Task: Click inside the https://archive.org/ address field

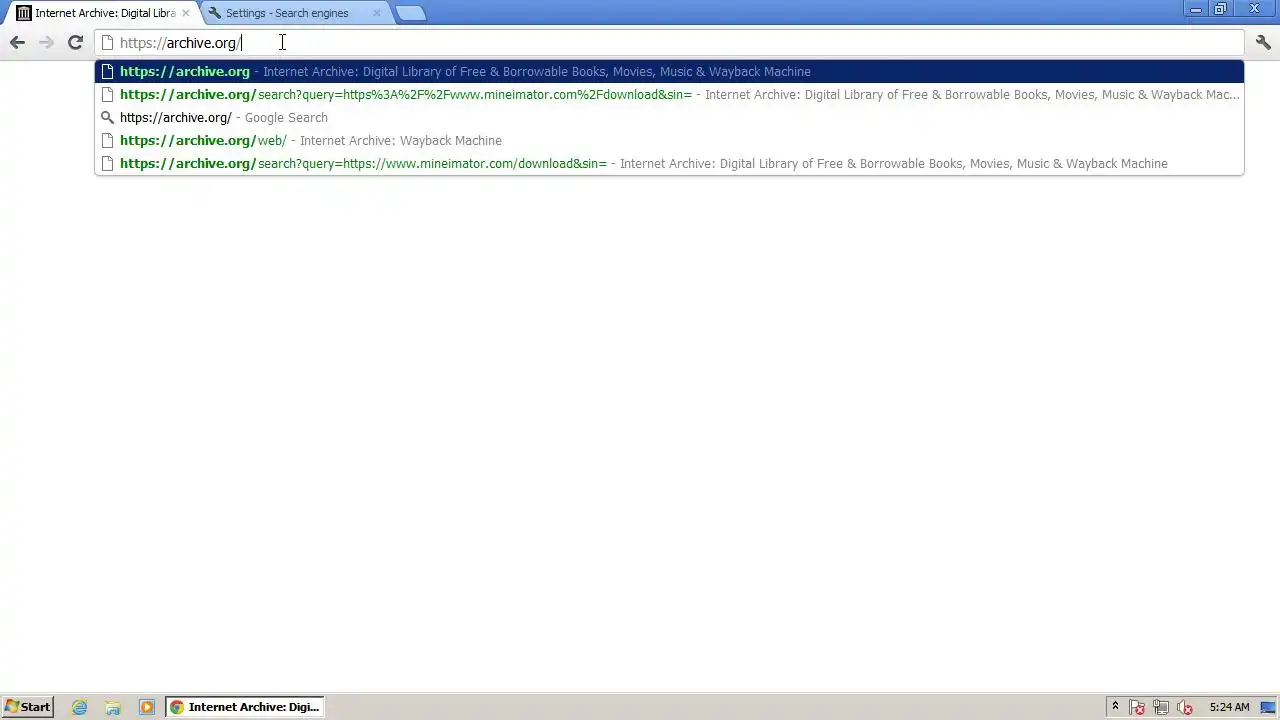Action: [x=670, y=43]
